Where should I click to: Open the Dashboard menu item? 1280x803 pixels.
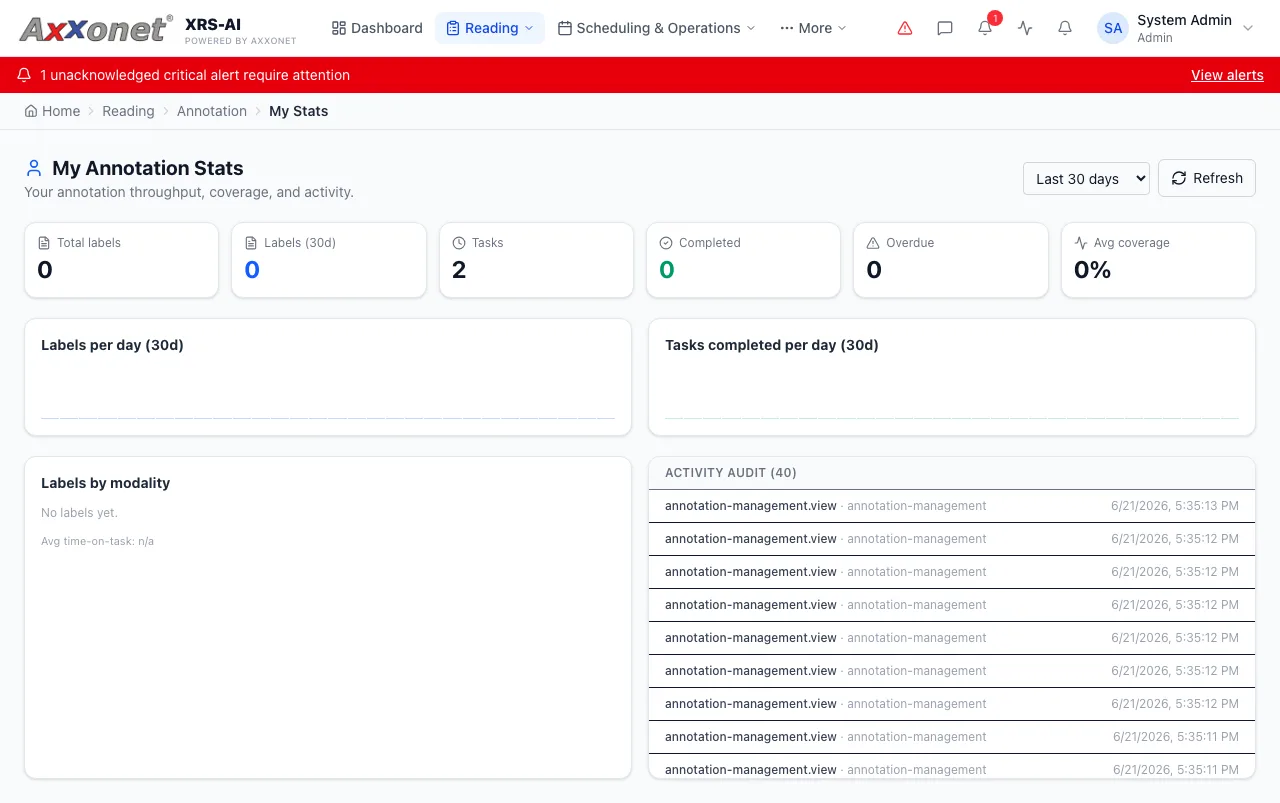(x=377, y=28)
